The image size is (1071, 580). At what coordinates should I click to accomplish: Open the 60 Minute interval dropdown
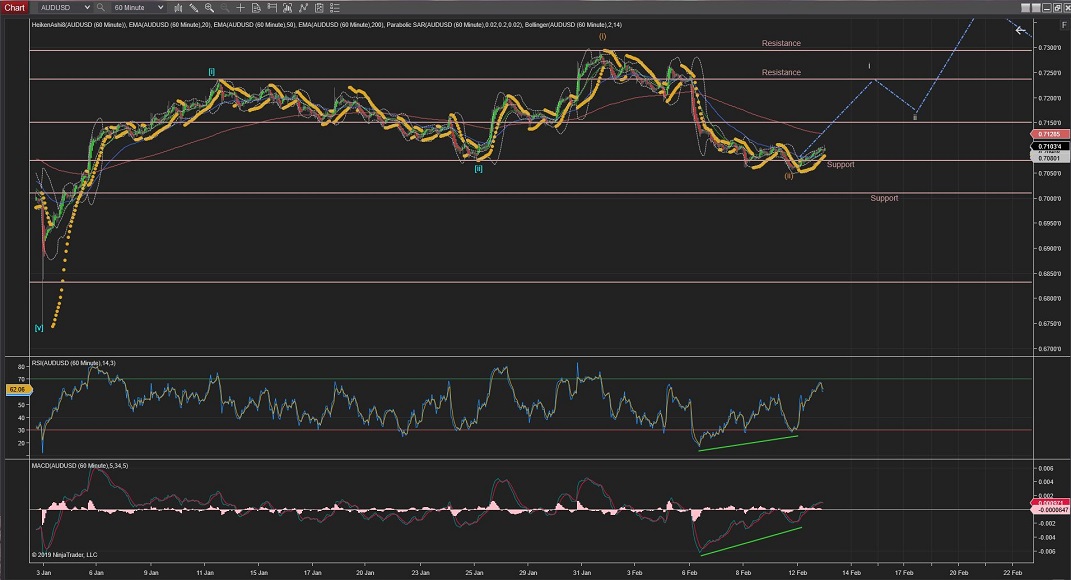(x=139, y=8)
